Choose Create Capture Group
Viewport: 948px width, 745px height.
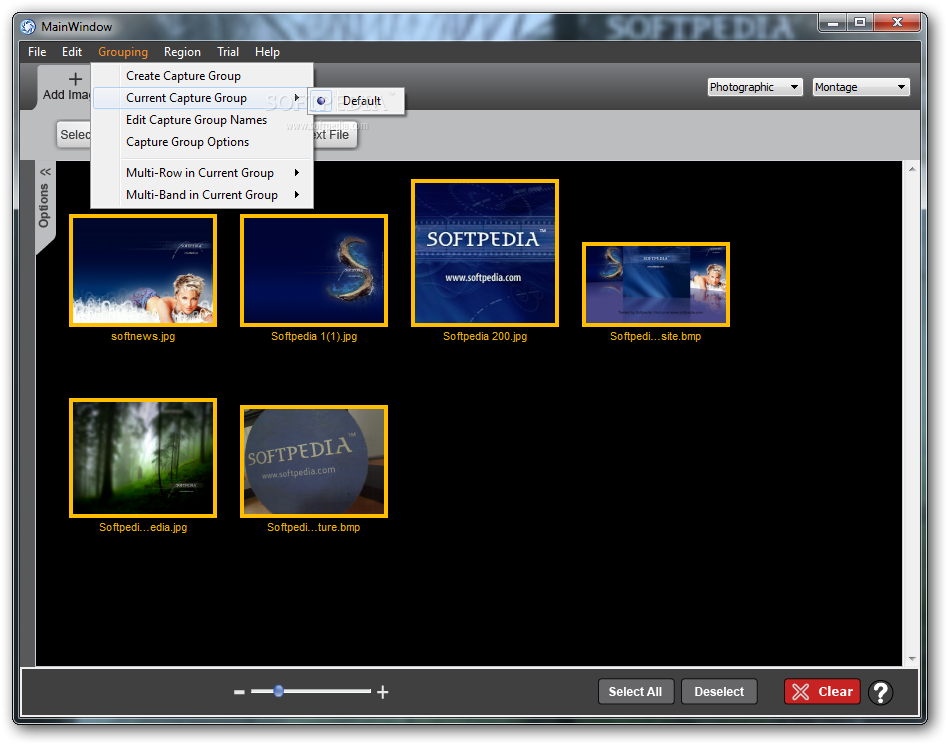202,76
